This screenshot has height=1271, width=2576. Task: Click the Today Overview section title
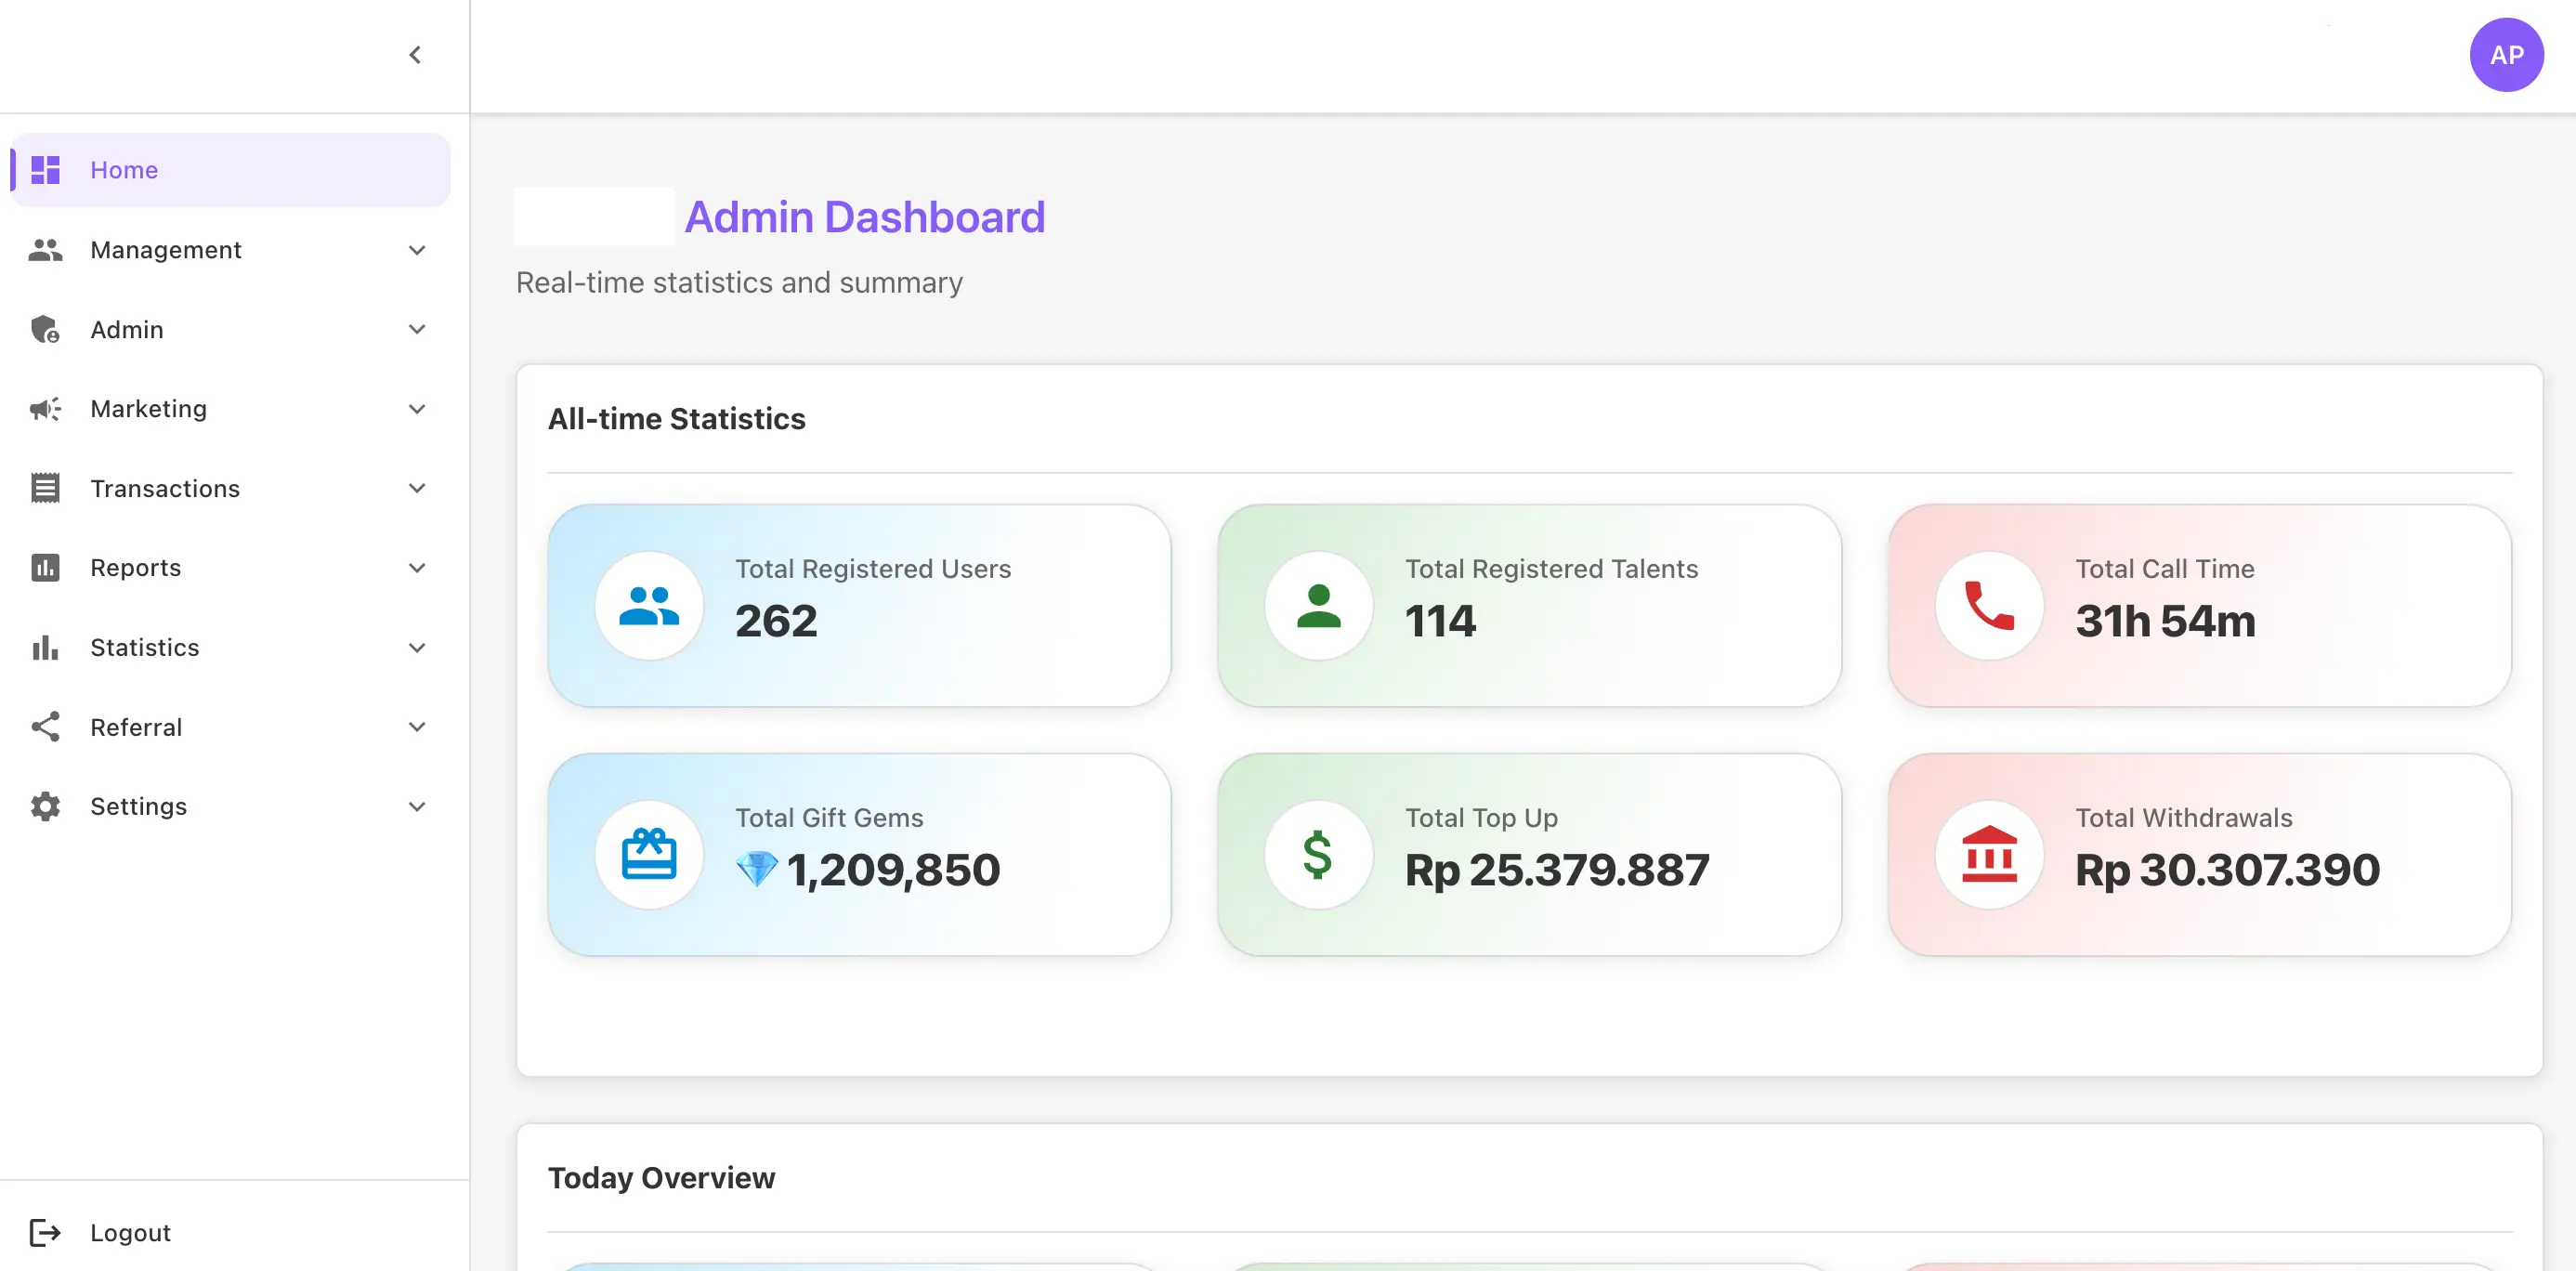pyautogui.click(x=661, y=1178)
